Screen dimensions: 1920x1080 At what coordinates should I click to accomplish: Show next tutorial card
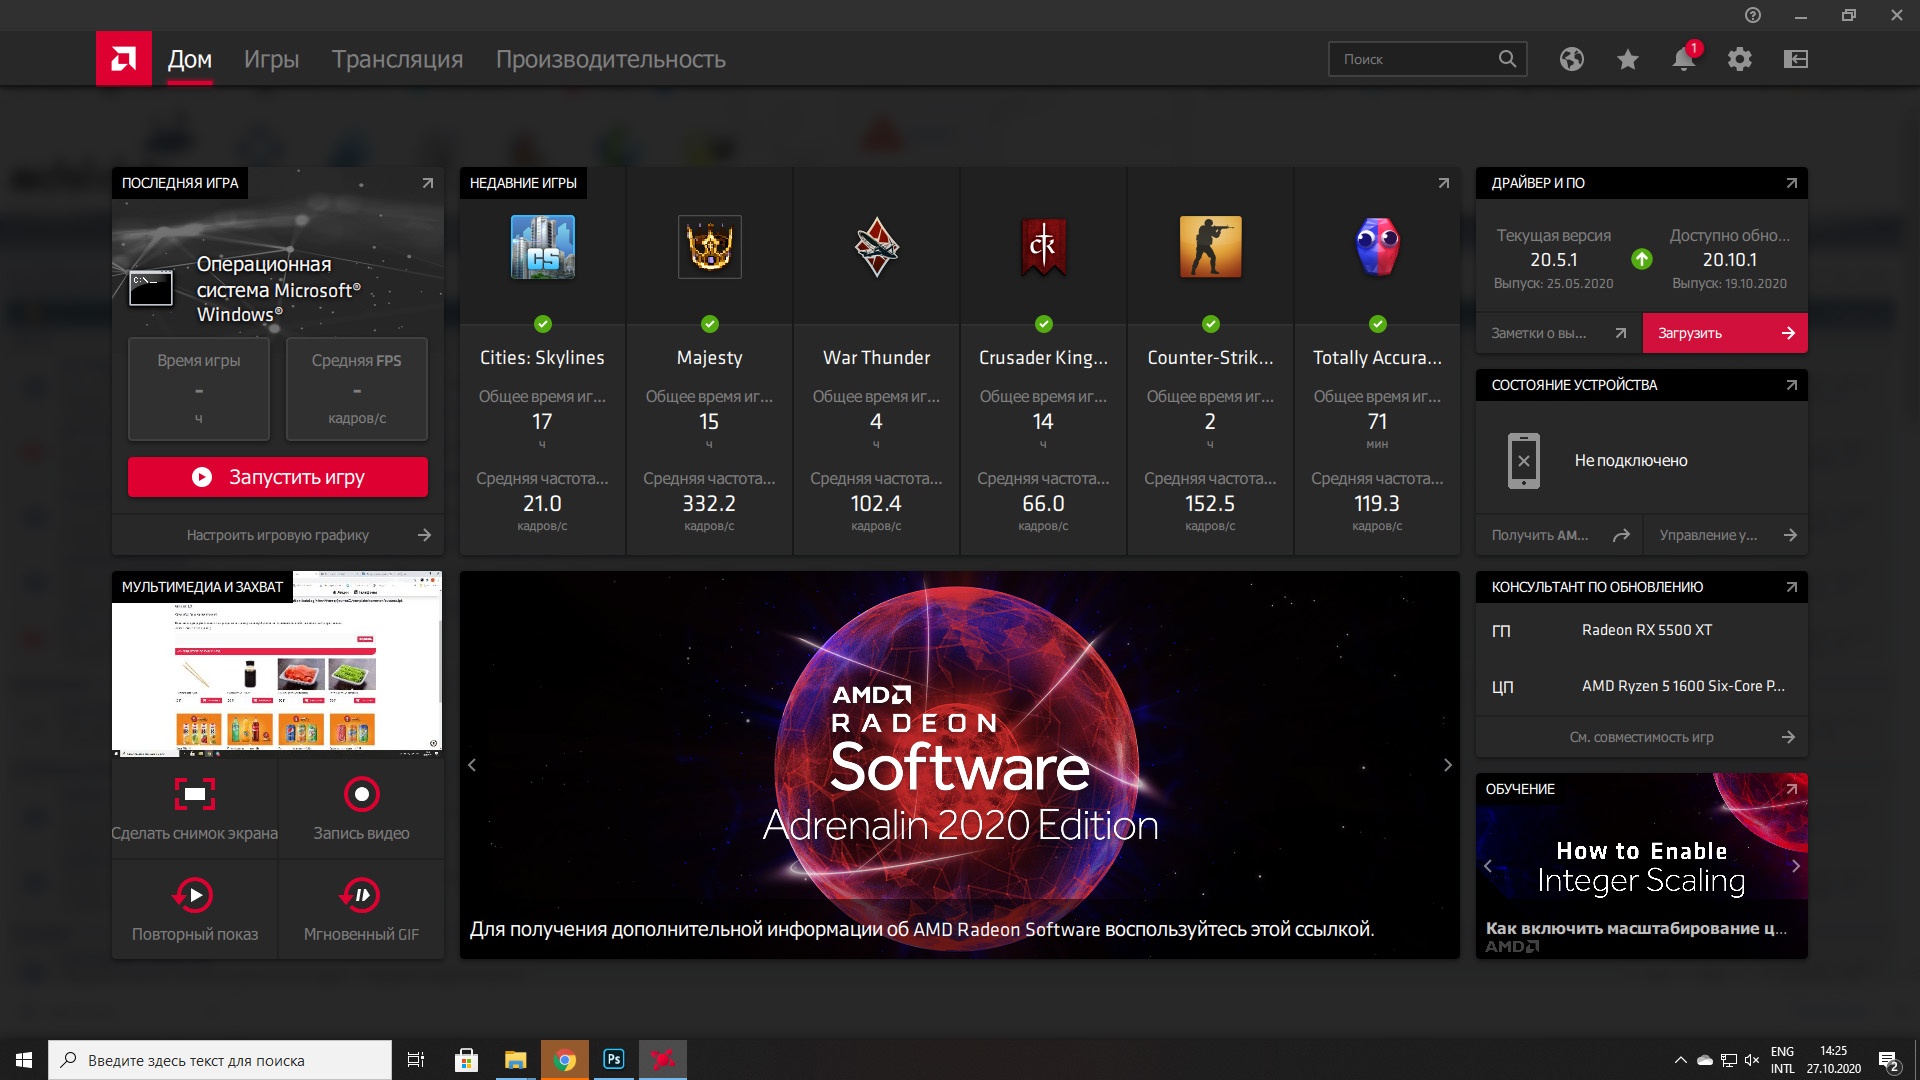pyautogui.click(x=1795, y=866)
